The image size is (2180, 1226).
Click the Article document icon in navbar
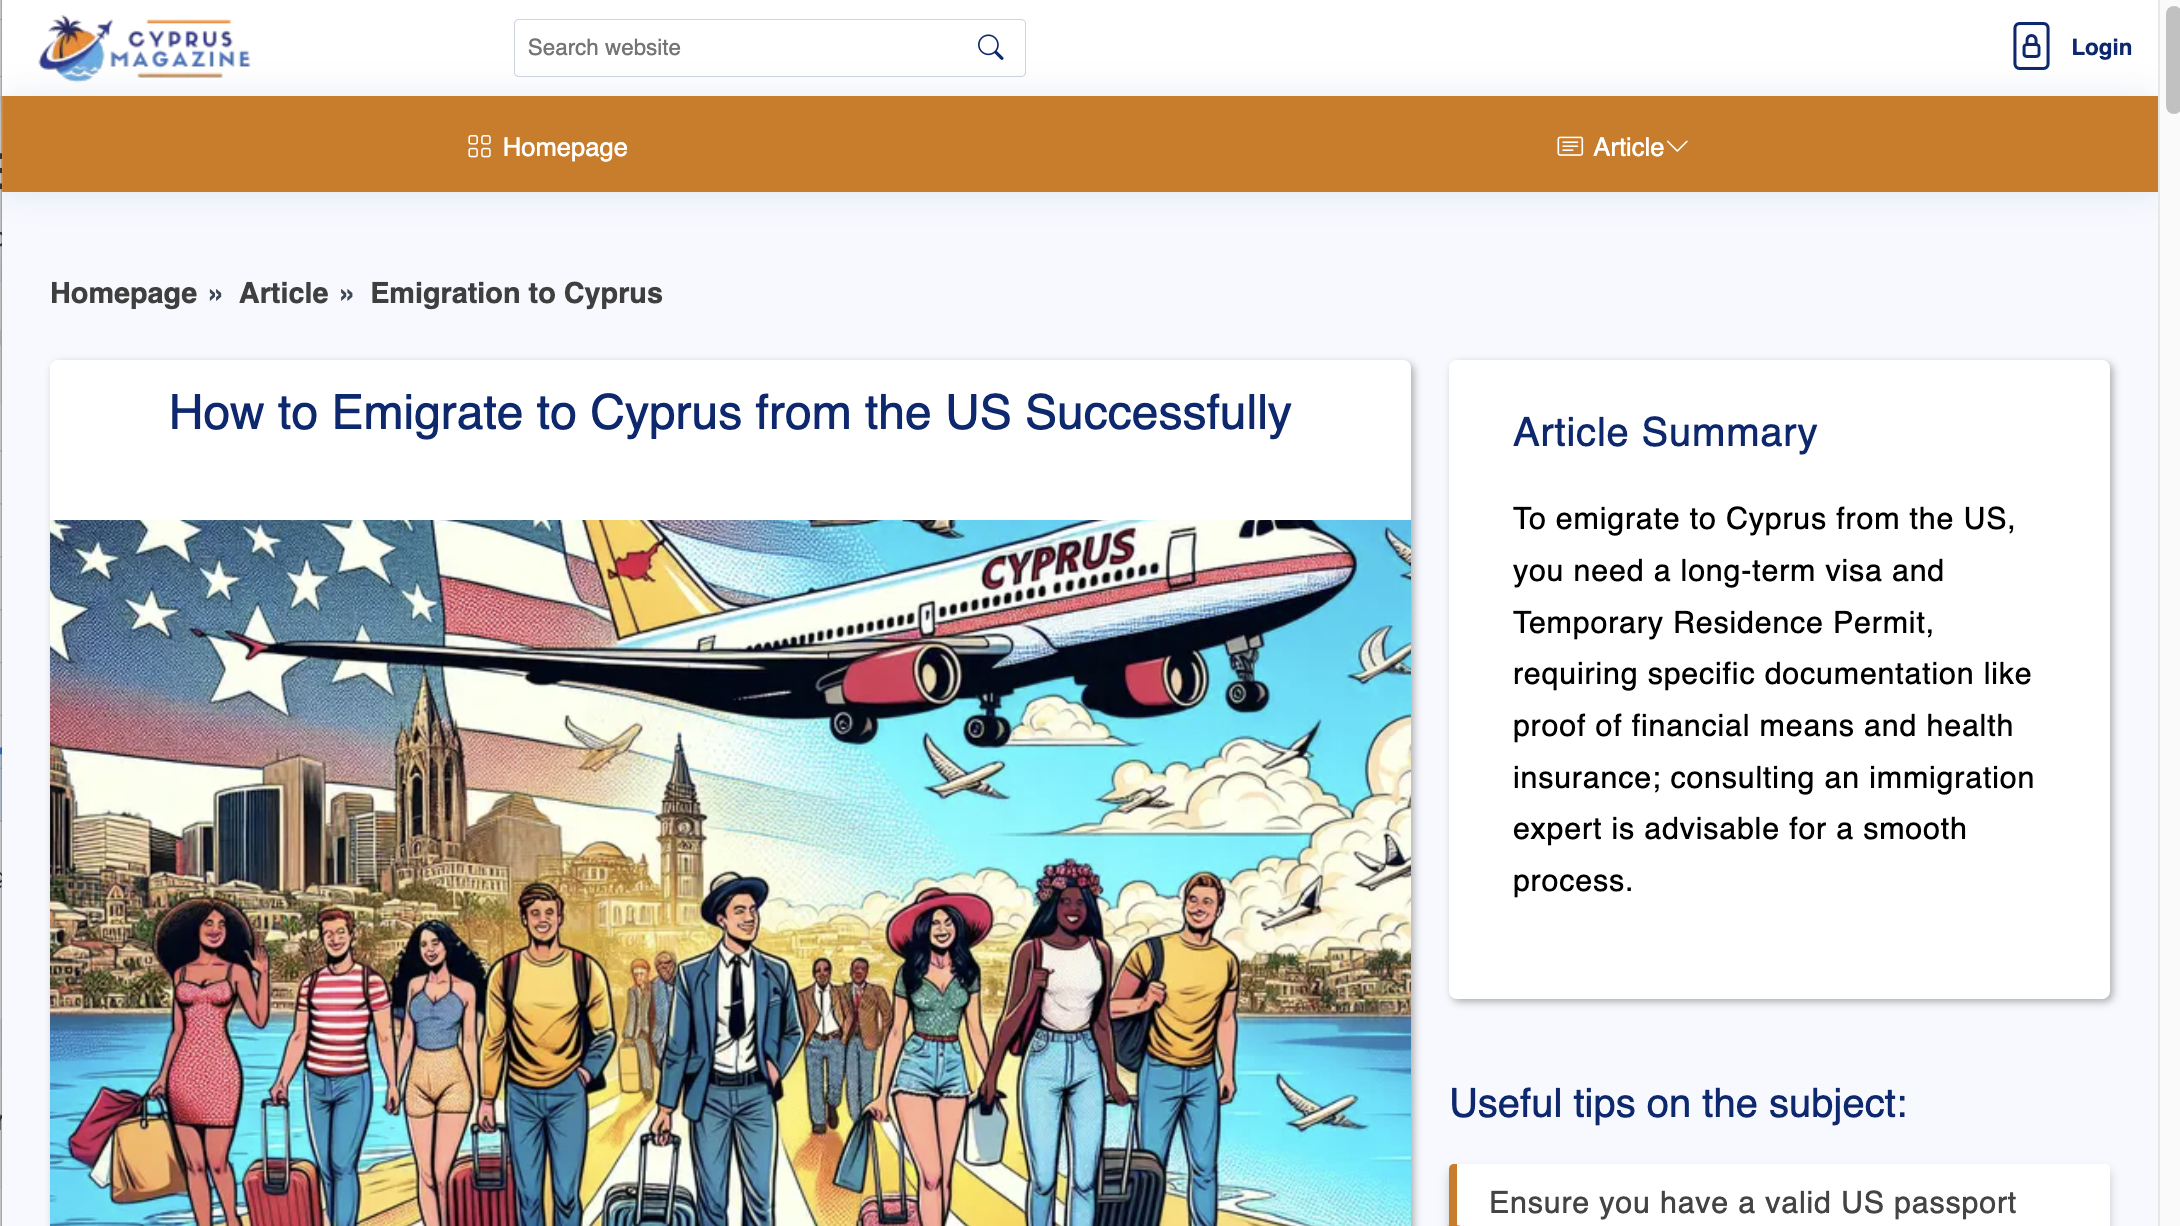click(1570, 146)
